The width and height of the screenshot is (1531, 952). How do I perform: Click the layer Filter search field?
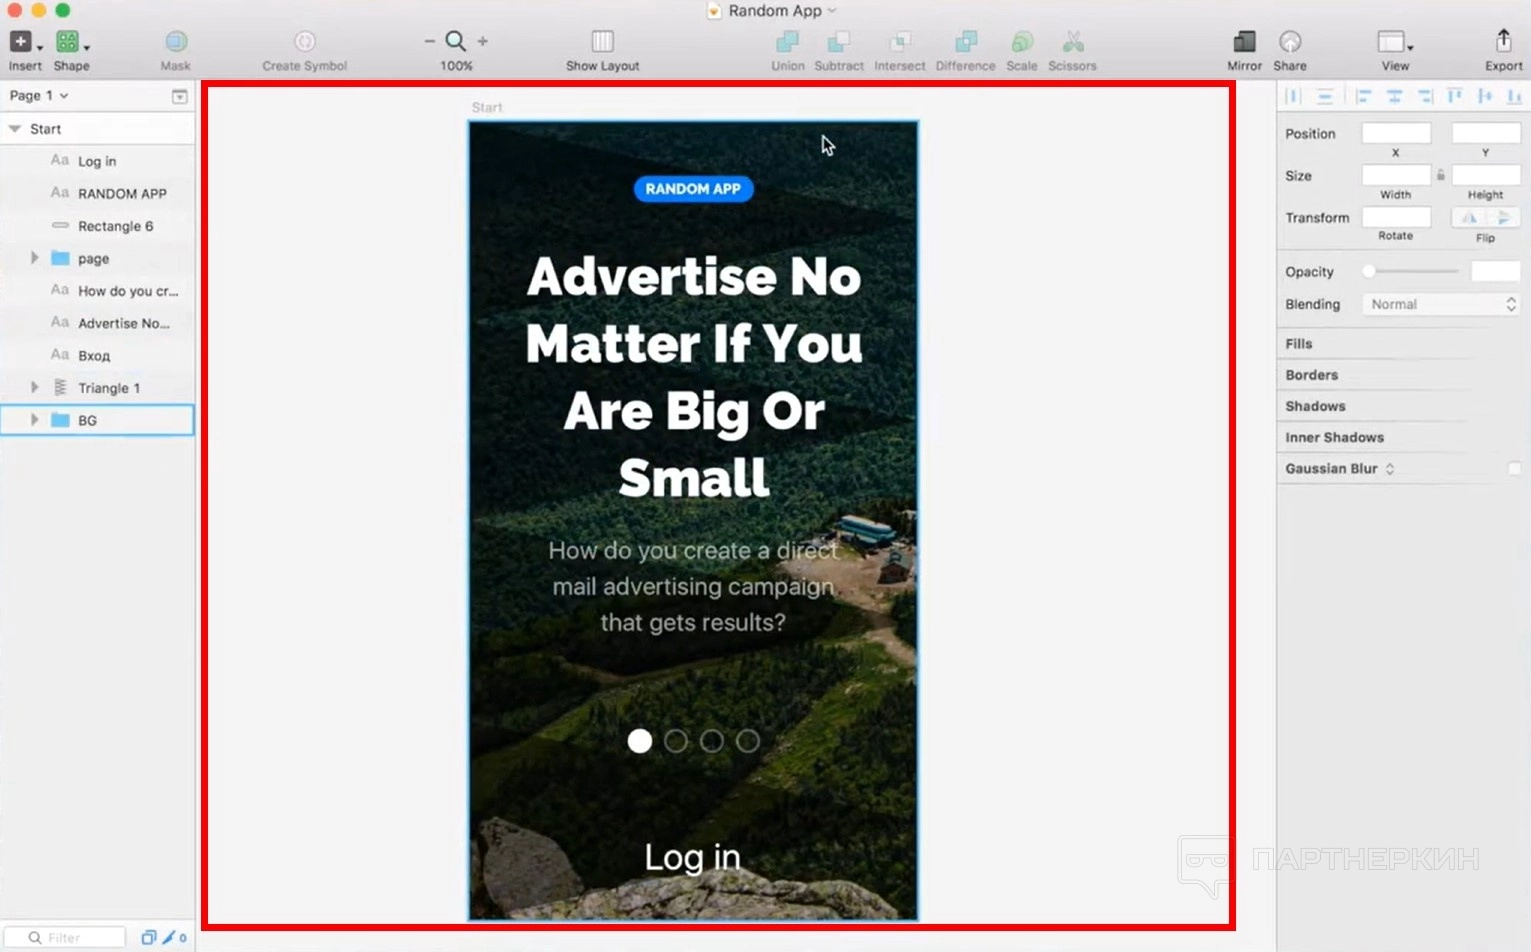coord(64,937)
